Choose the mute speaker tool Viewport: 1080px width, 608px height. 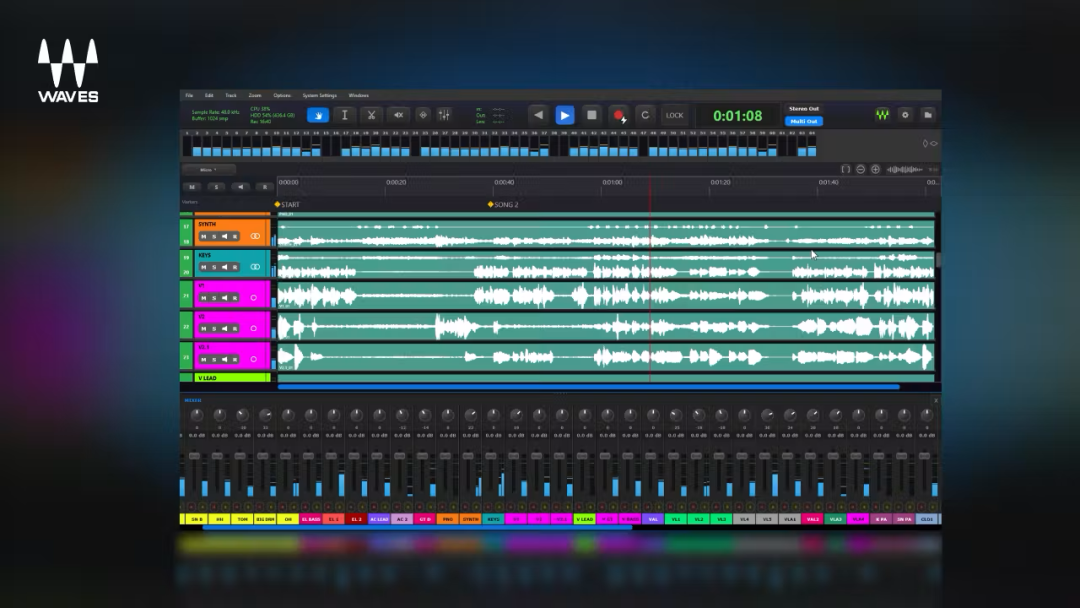point(398,115)
